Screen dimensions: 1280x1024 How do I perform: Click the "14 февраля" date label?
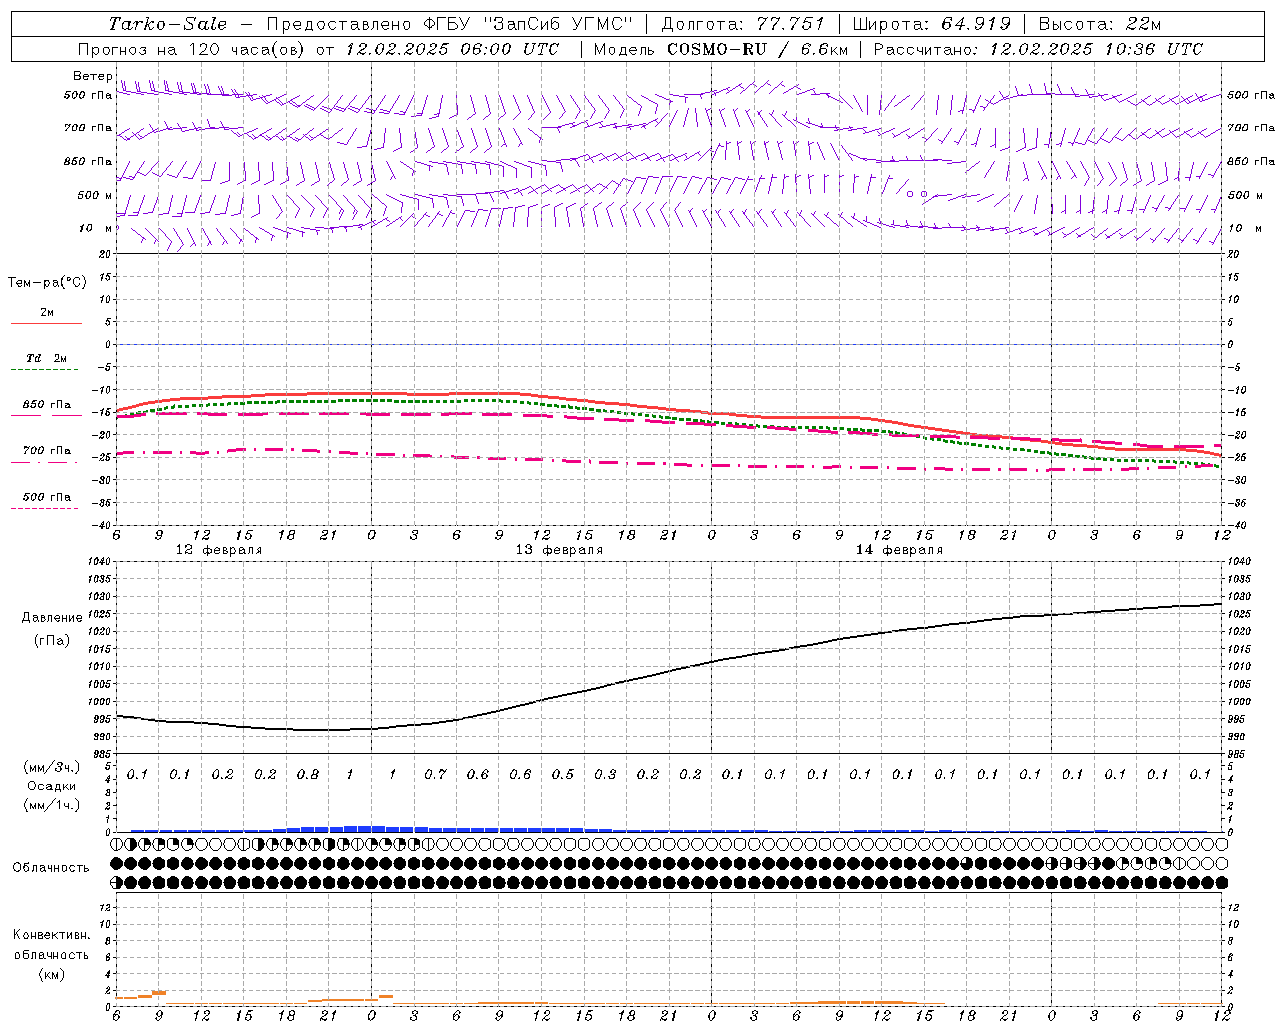(899, 550)
